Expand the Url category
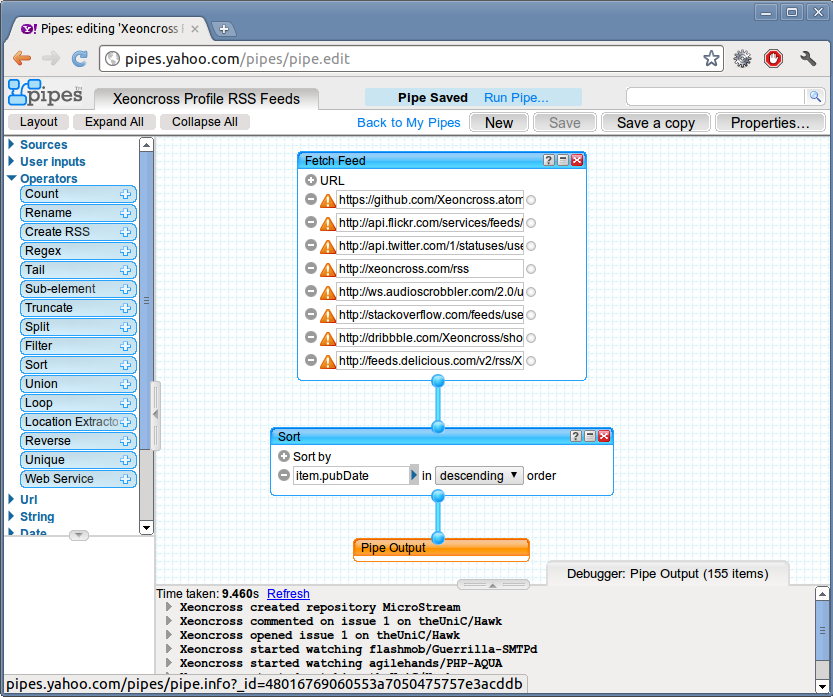 point(11,499)
